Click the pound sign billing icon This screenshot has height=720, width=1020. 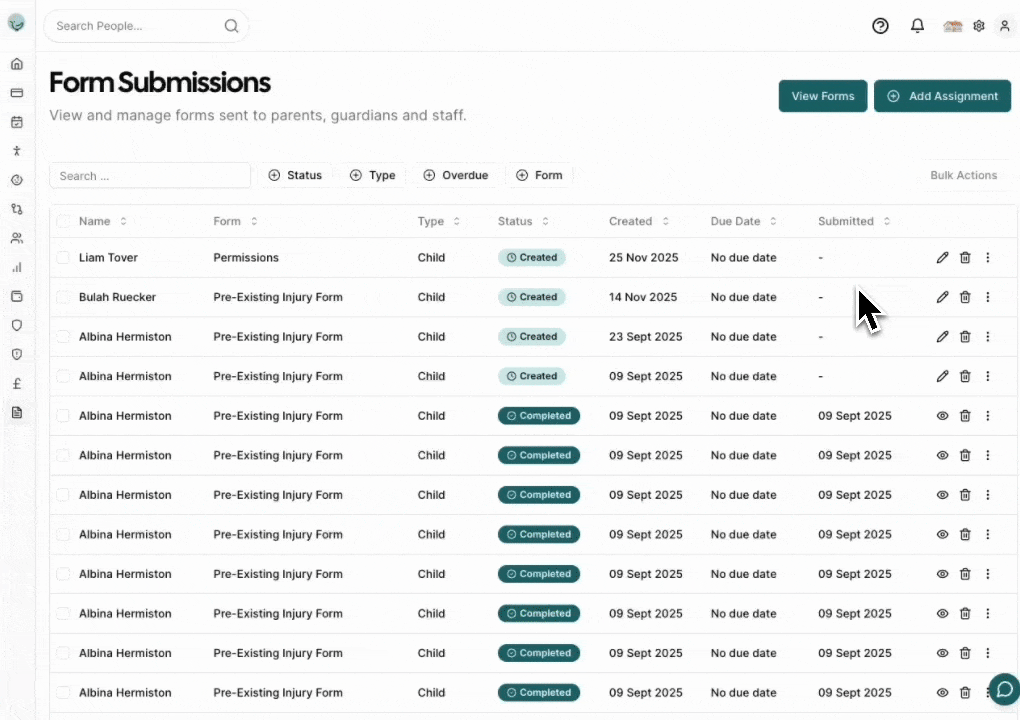[x=16, y=383]
